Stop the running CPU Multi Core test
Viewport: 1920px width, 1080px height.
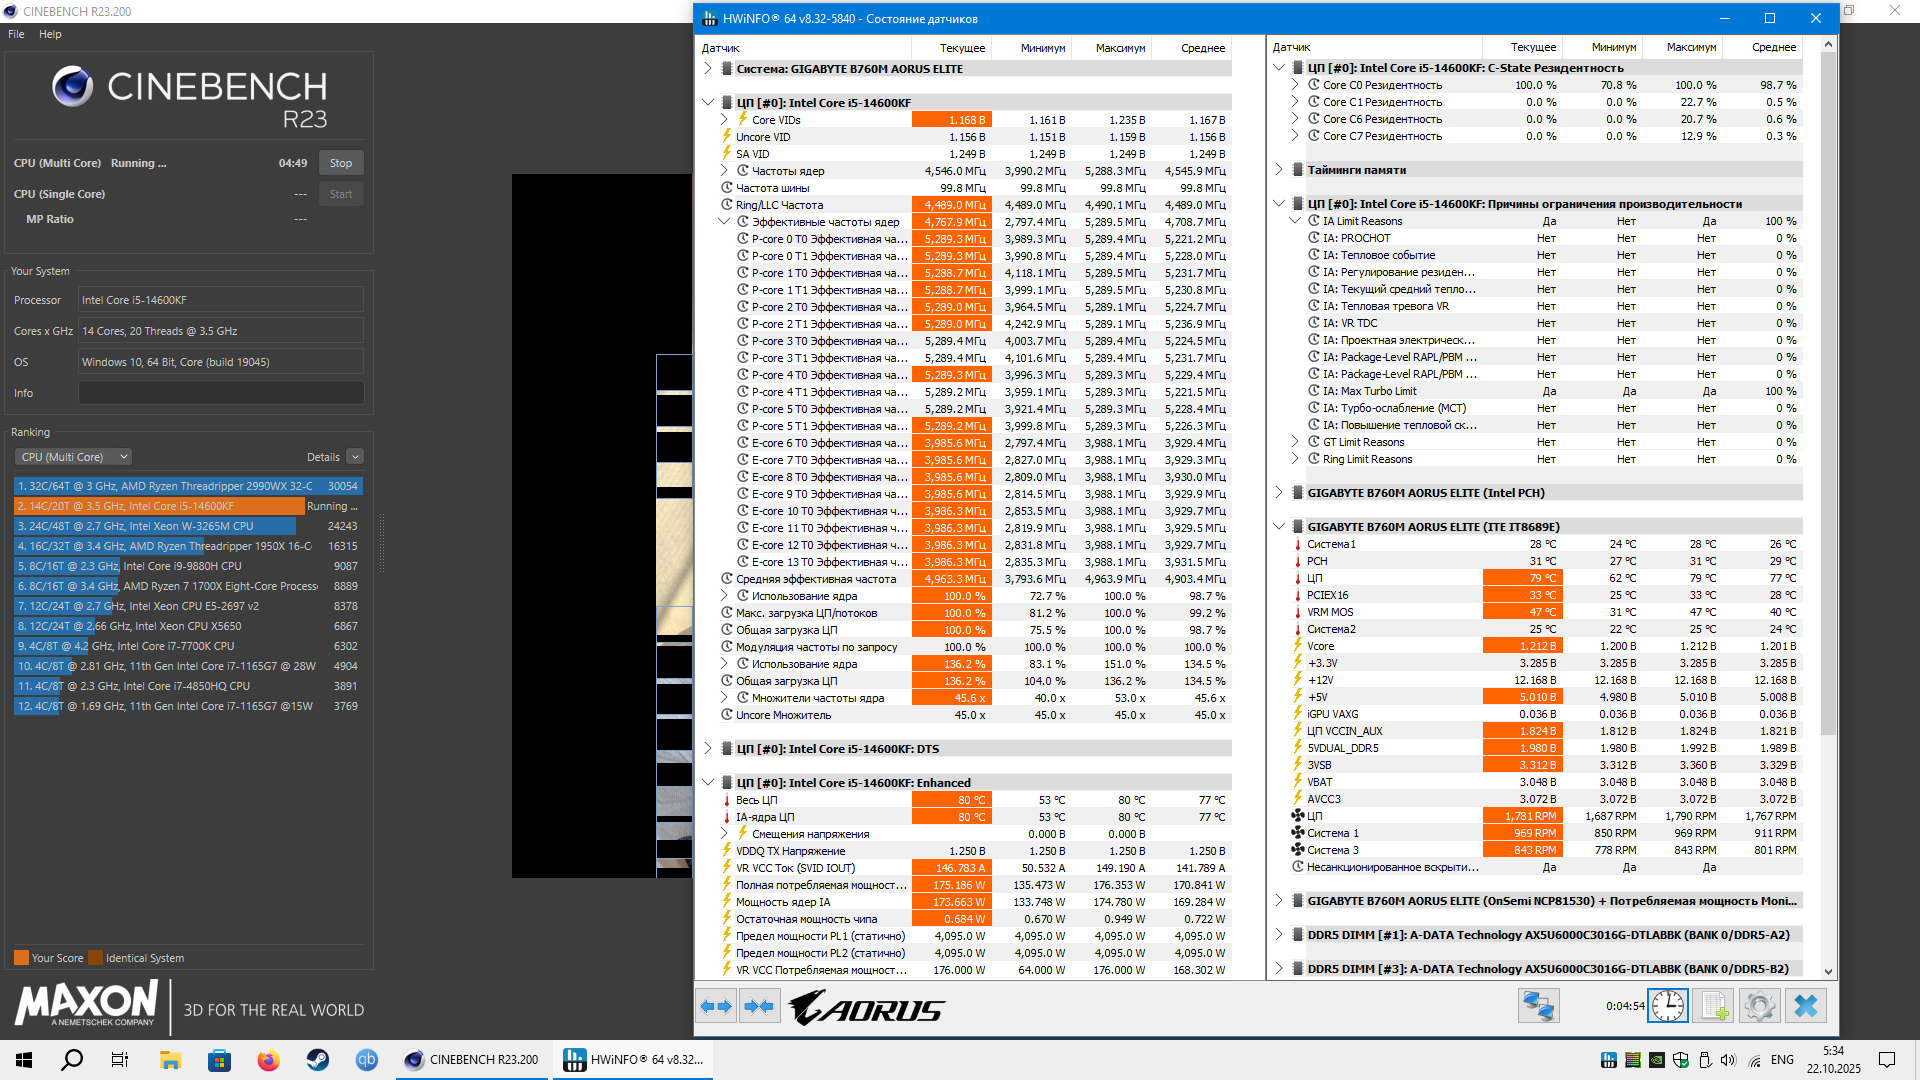point(341,163)
